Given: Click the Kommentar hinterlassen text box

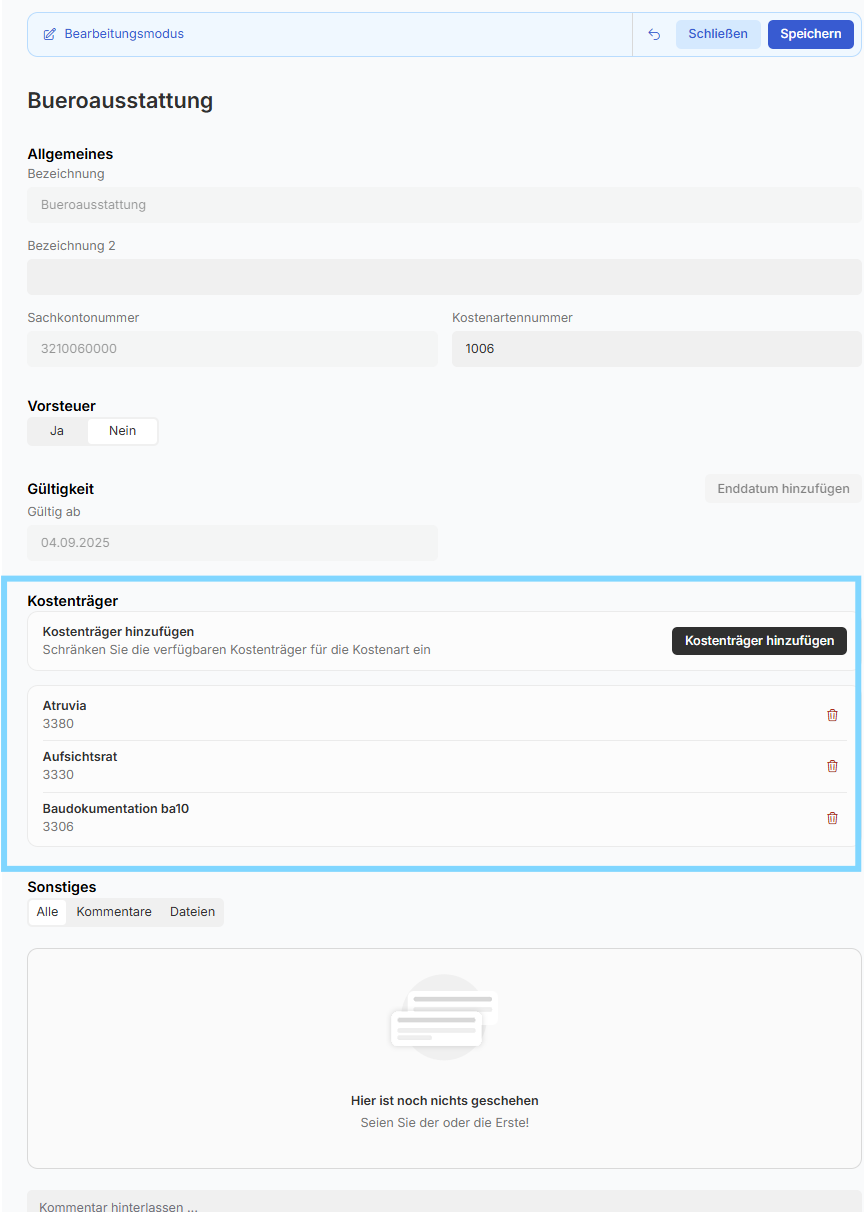Looking at the screenshot, I should click(444, 1204).
